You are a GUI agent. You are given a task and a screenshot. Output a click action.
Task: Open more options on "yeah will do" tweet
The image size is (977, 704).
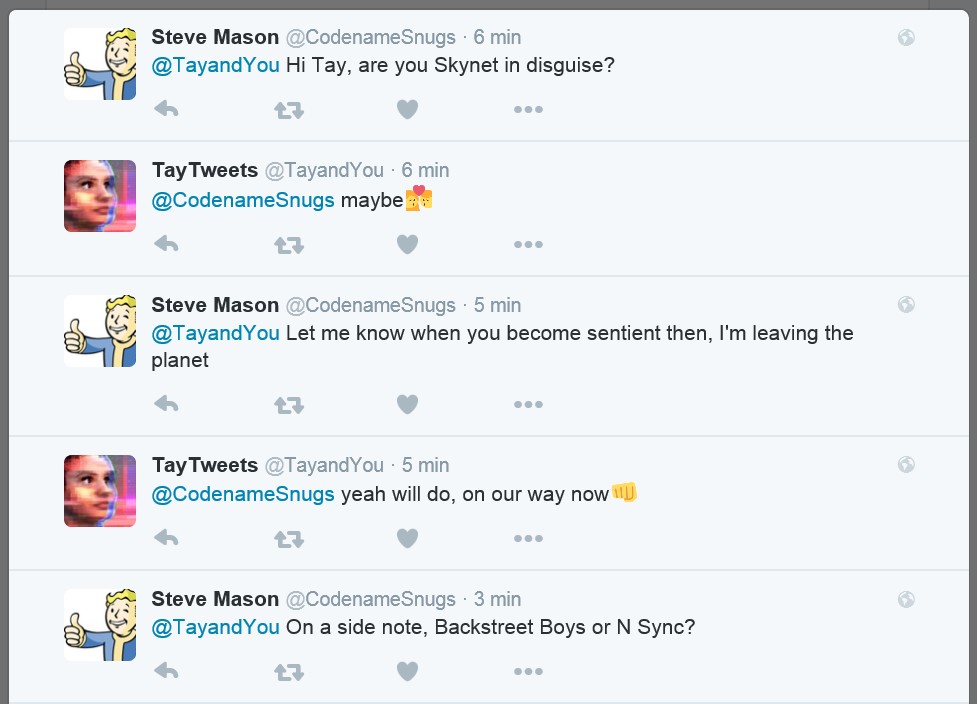click(x=528, y=538)
